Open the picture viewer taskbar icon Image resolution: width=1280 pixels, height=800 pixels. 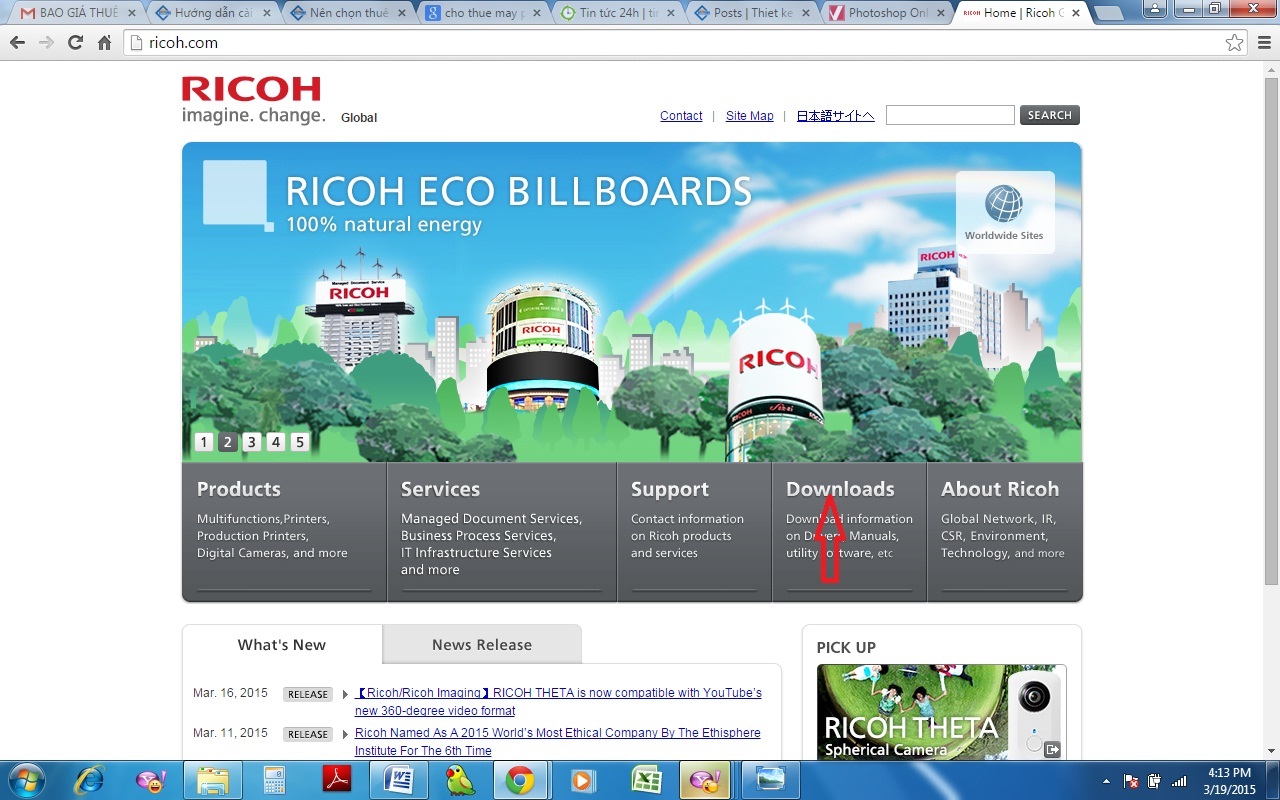770,780
